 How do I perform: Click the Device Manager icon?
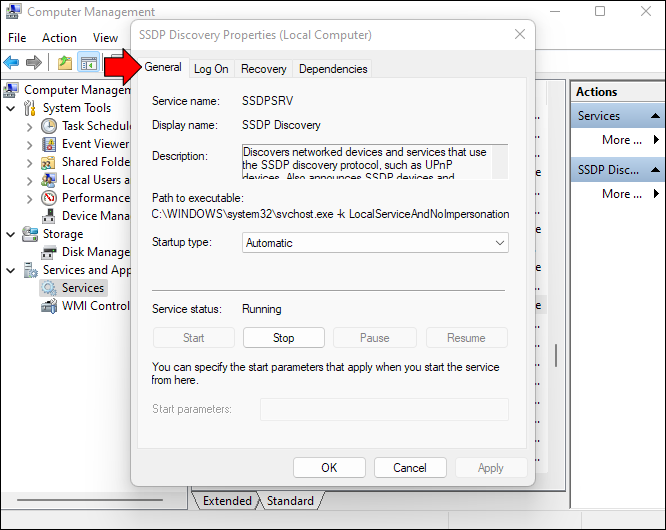point(49,216)
